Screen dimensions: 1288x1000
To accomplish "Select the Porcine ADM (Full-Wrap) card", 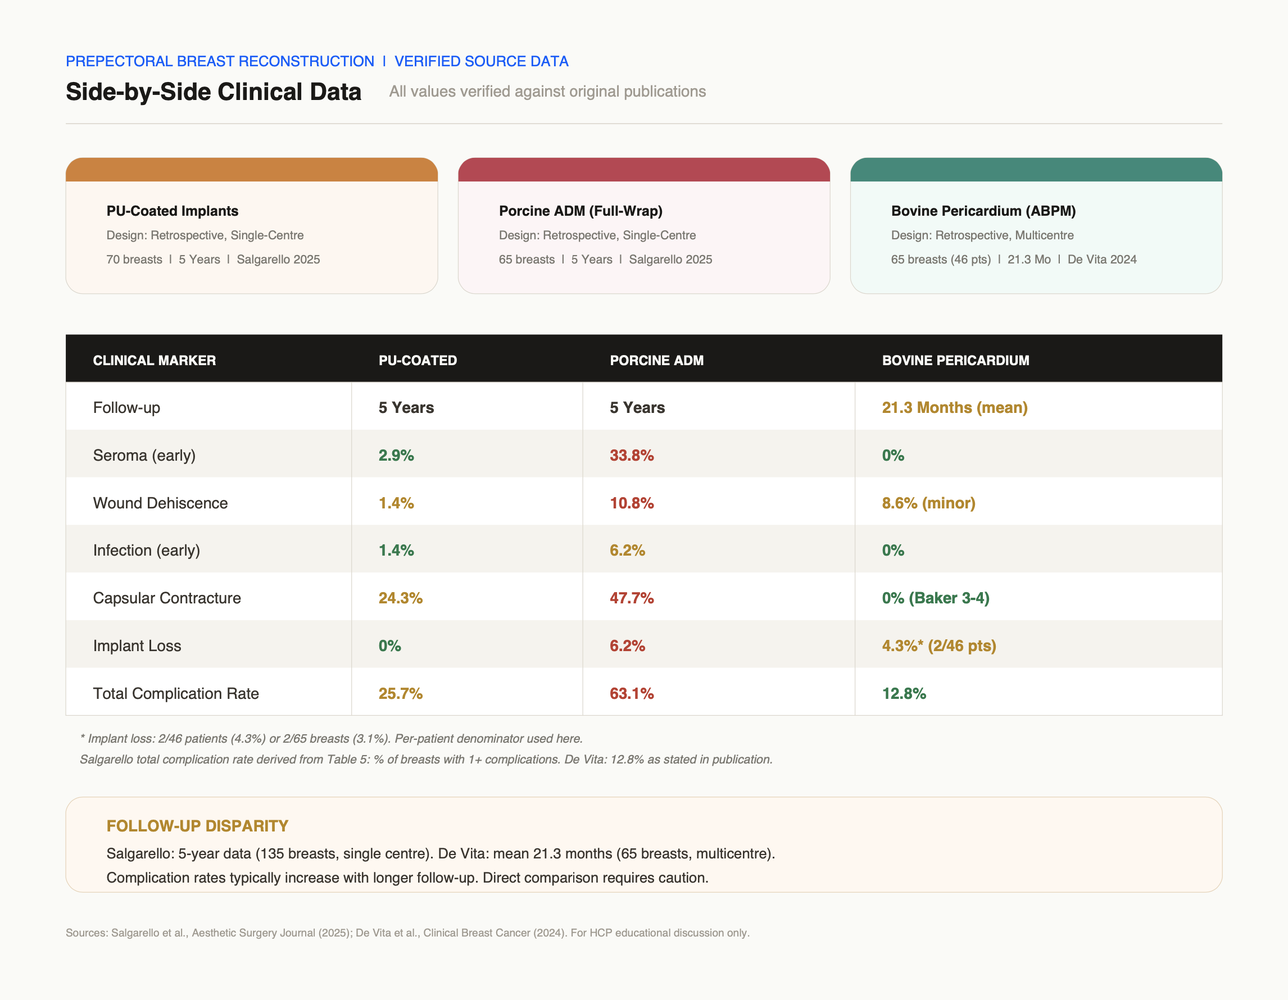I will (x=644, y=226).
